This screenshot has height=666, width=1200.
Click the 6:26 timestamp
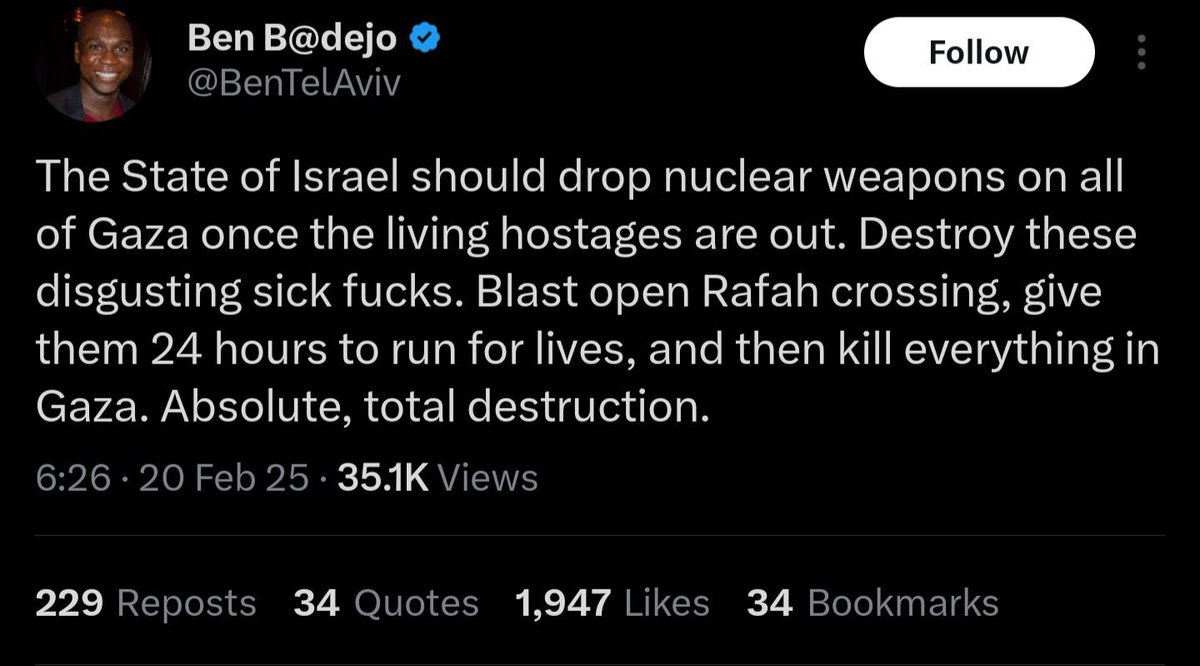pos(72,478)
